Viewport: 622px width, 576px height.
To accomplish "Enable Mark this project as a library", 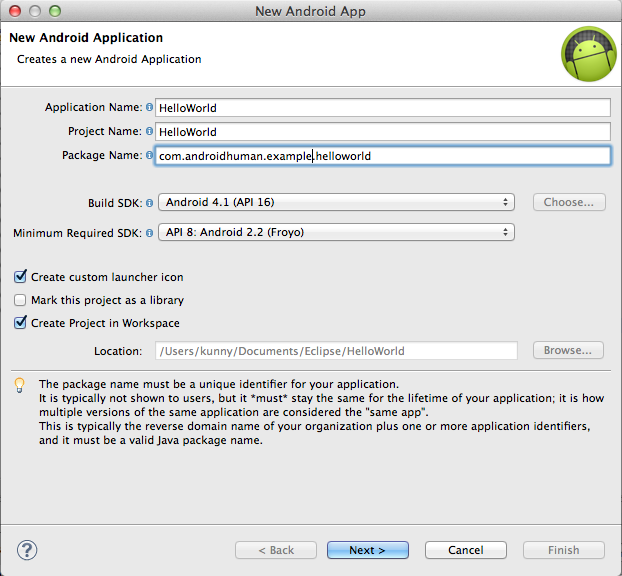I will pos(20,300).
